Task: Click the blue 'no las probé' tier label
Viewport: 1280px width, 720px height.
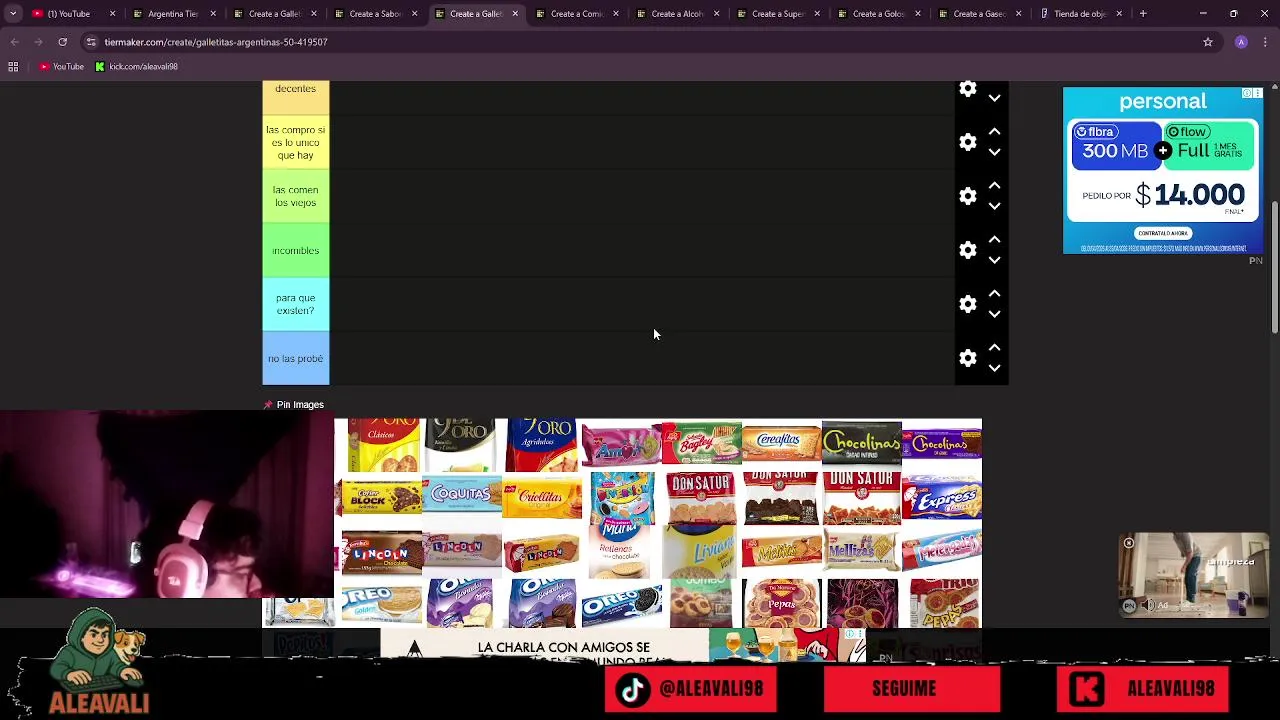Action: [x=296, y=358]
